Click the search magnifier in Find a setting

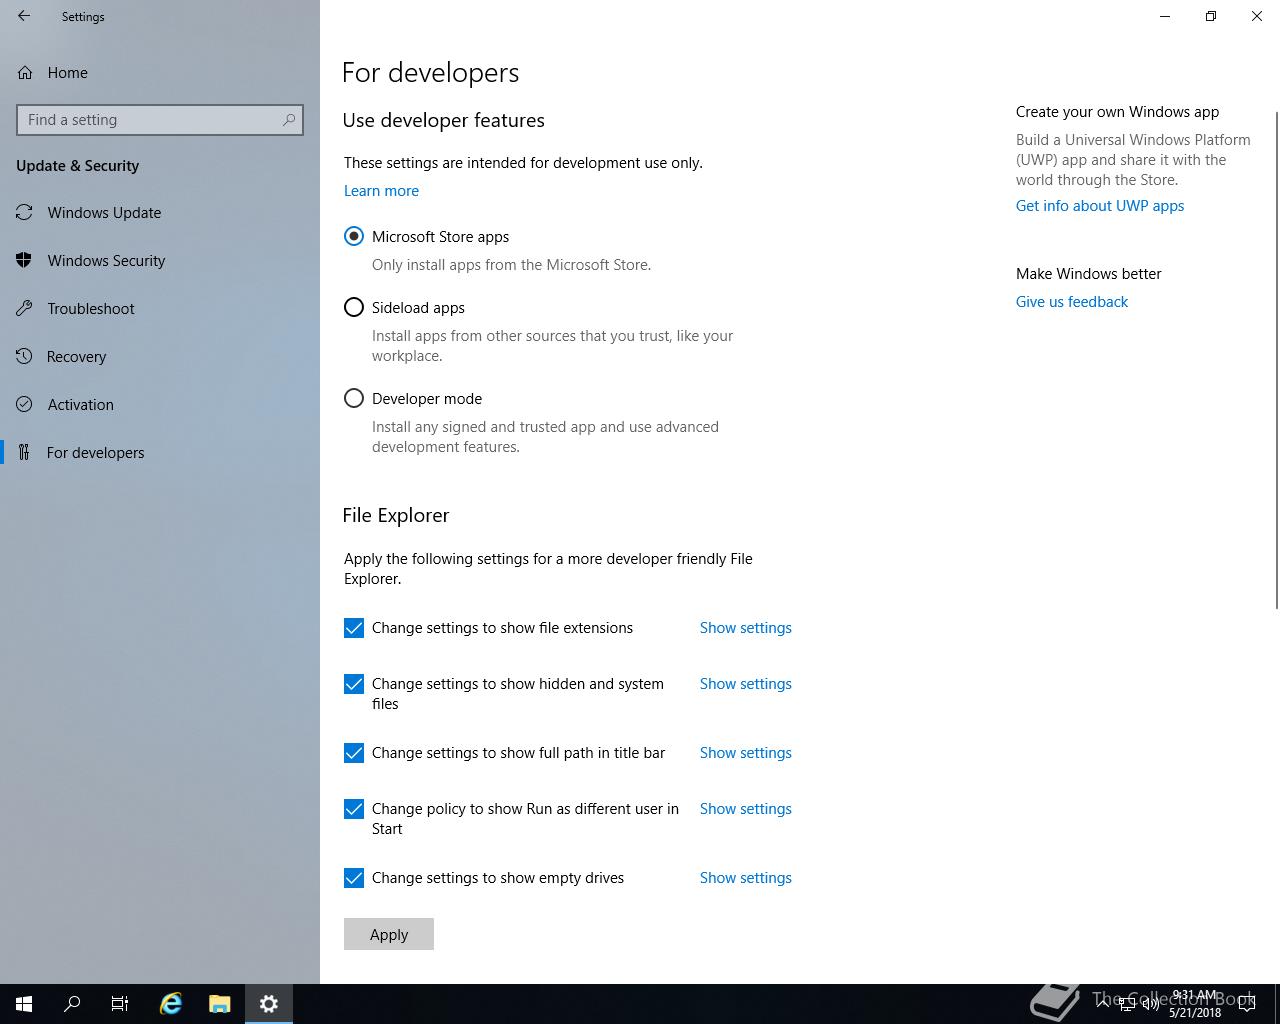tap(289, 120)
